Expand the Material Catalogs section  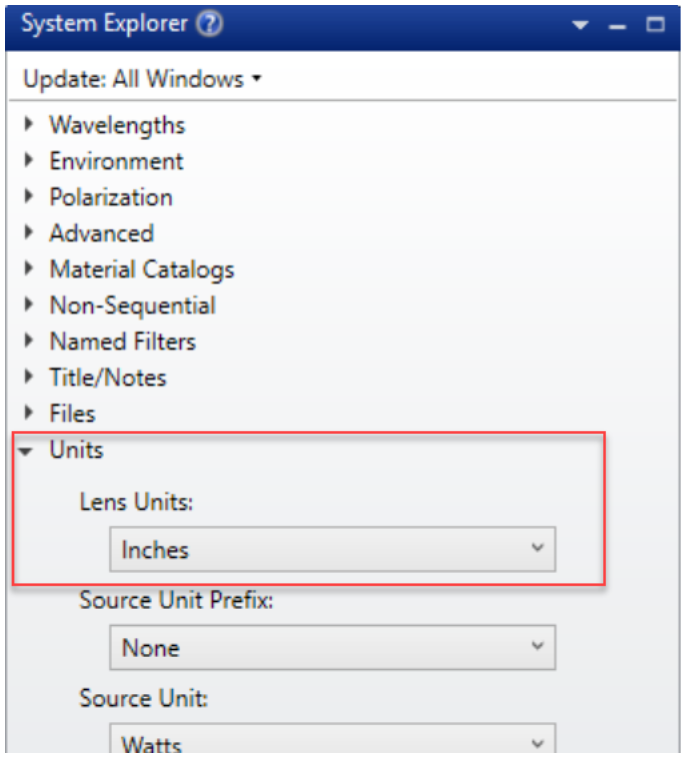click(30, 269)
